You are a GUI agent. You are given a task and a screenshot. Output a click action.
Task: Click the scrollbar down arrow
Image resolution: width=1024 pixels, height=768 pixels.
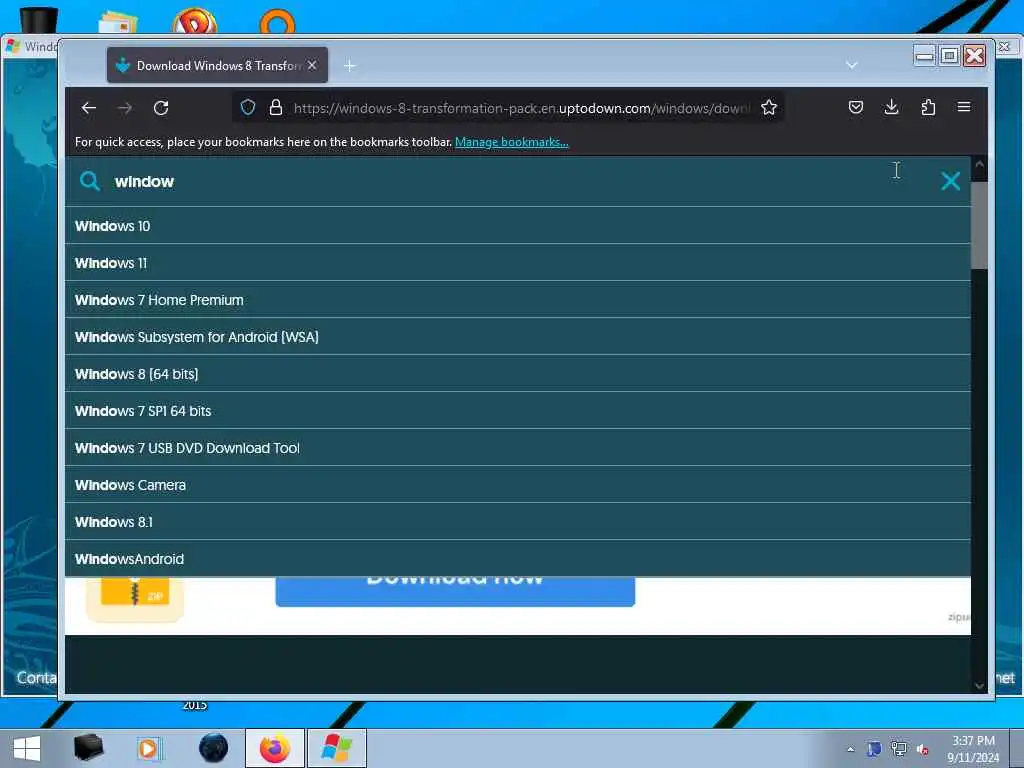[x=979, y=686]
